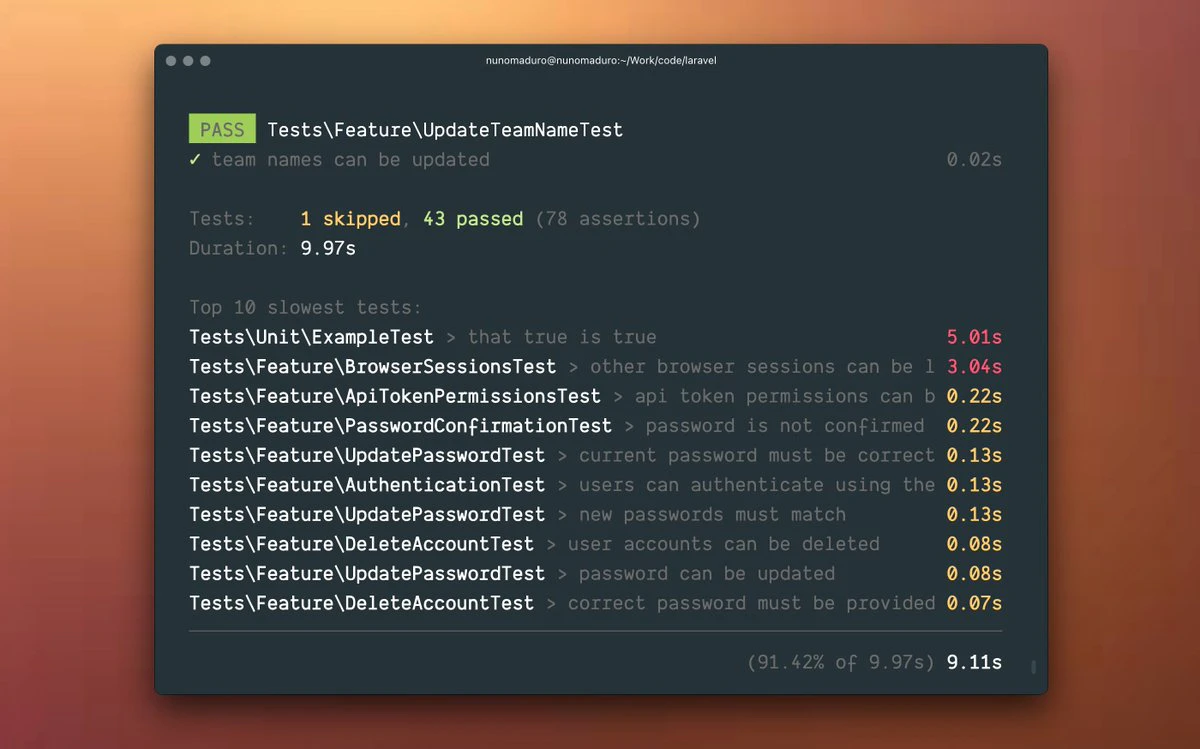
Task: Click the terminal scrollbar thumb at bottom right
Action: (1033, 666)
